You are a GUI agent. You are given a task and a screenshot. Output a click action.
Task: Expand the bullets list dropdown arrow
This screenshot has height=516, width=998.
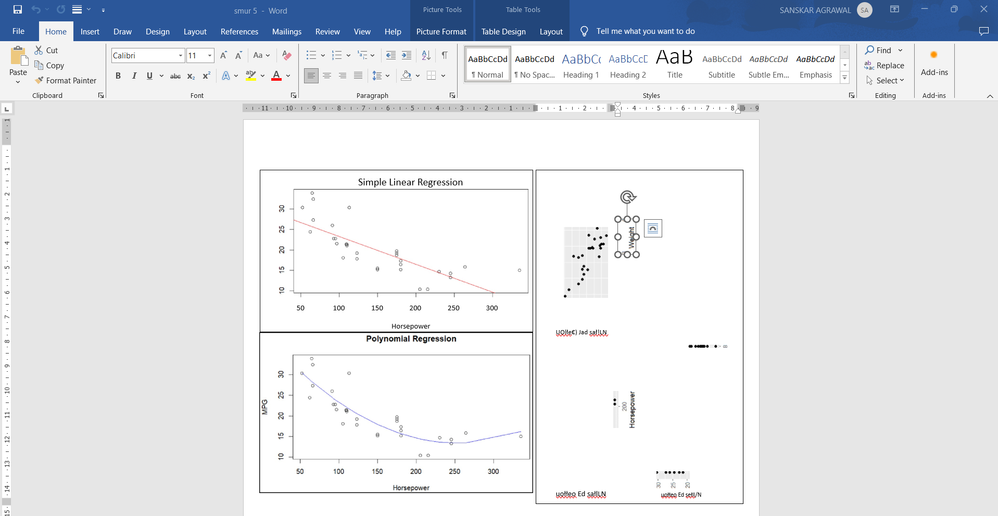coord(323,55)
